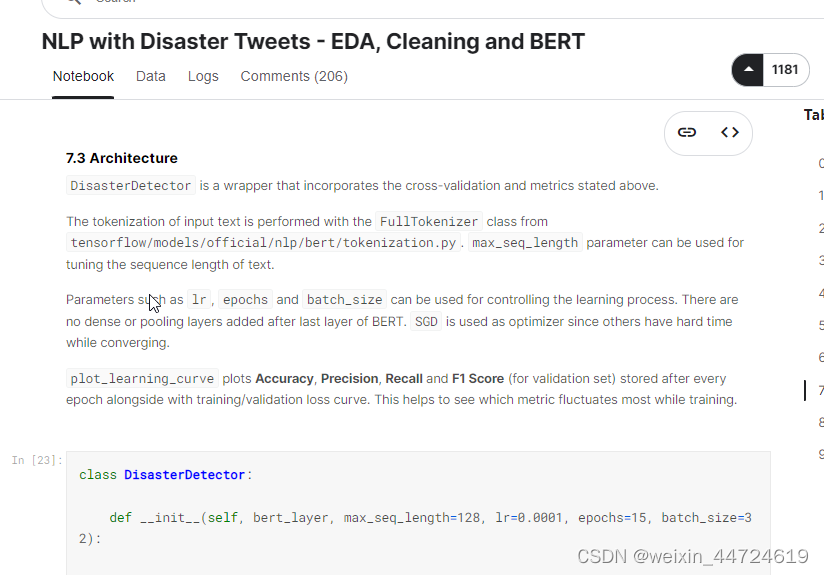Select table of contents entry 5
Viewport: 824px width, 575px height.
(x=821, y=325)
